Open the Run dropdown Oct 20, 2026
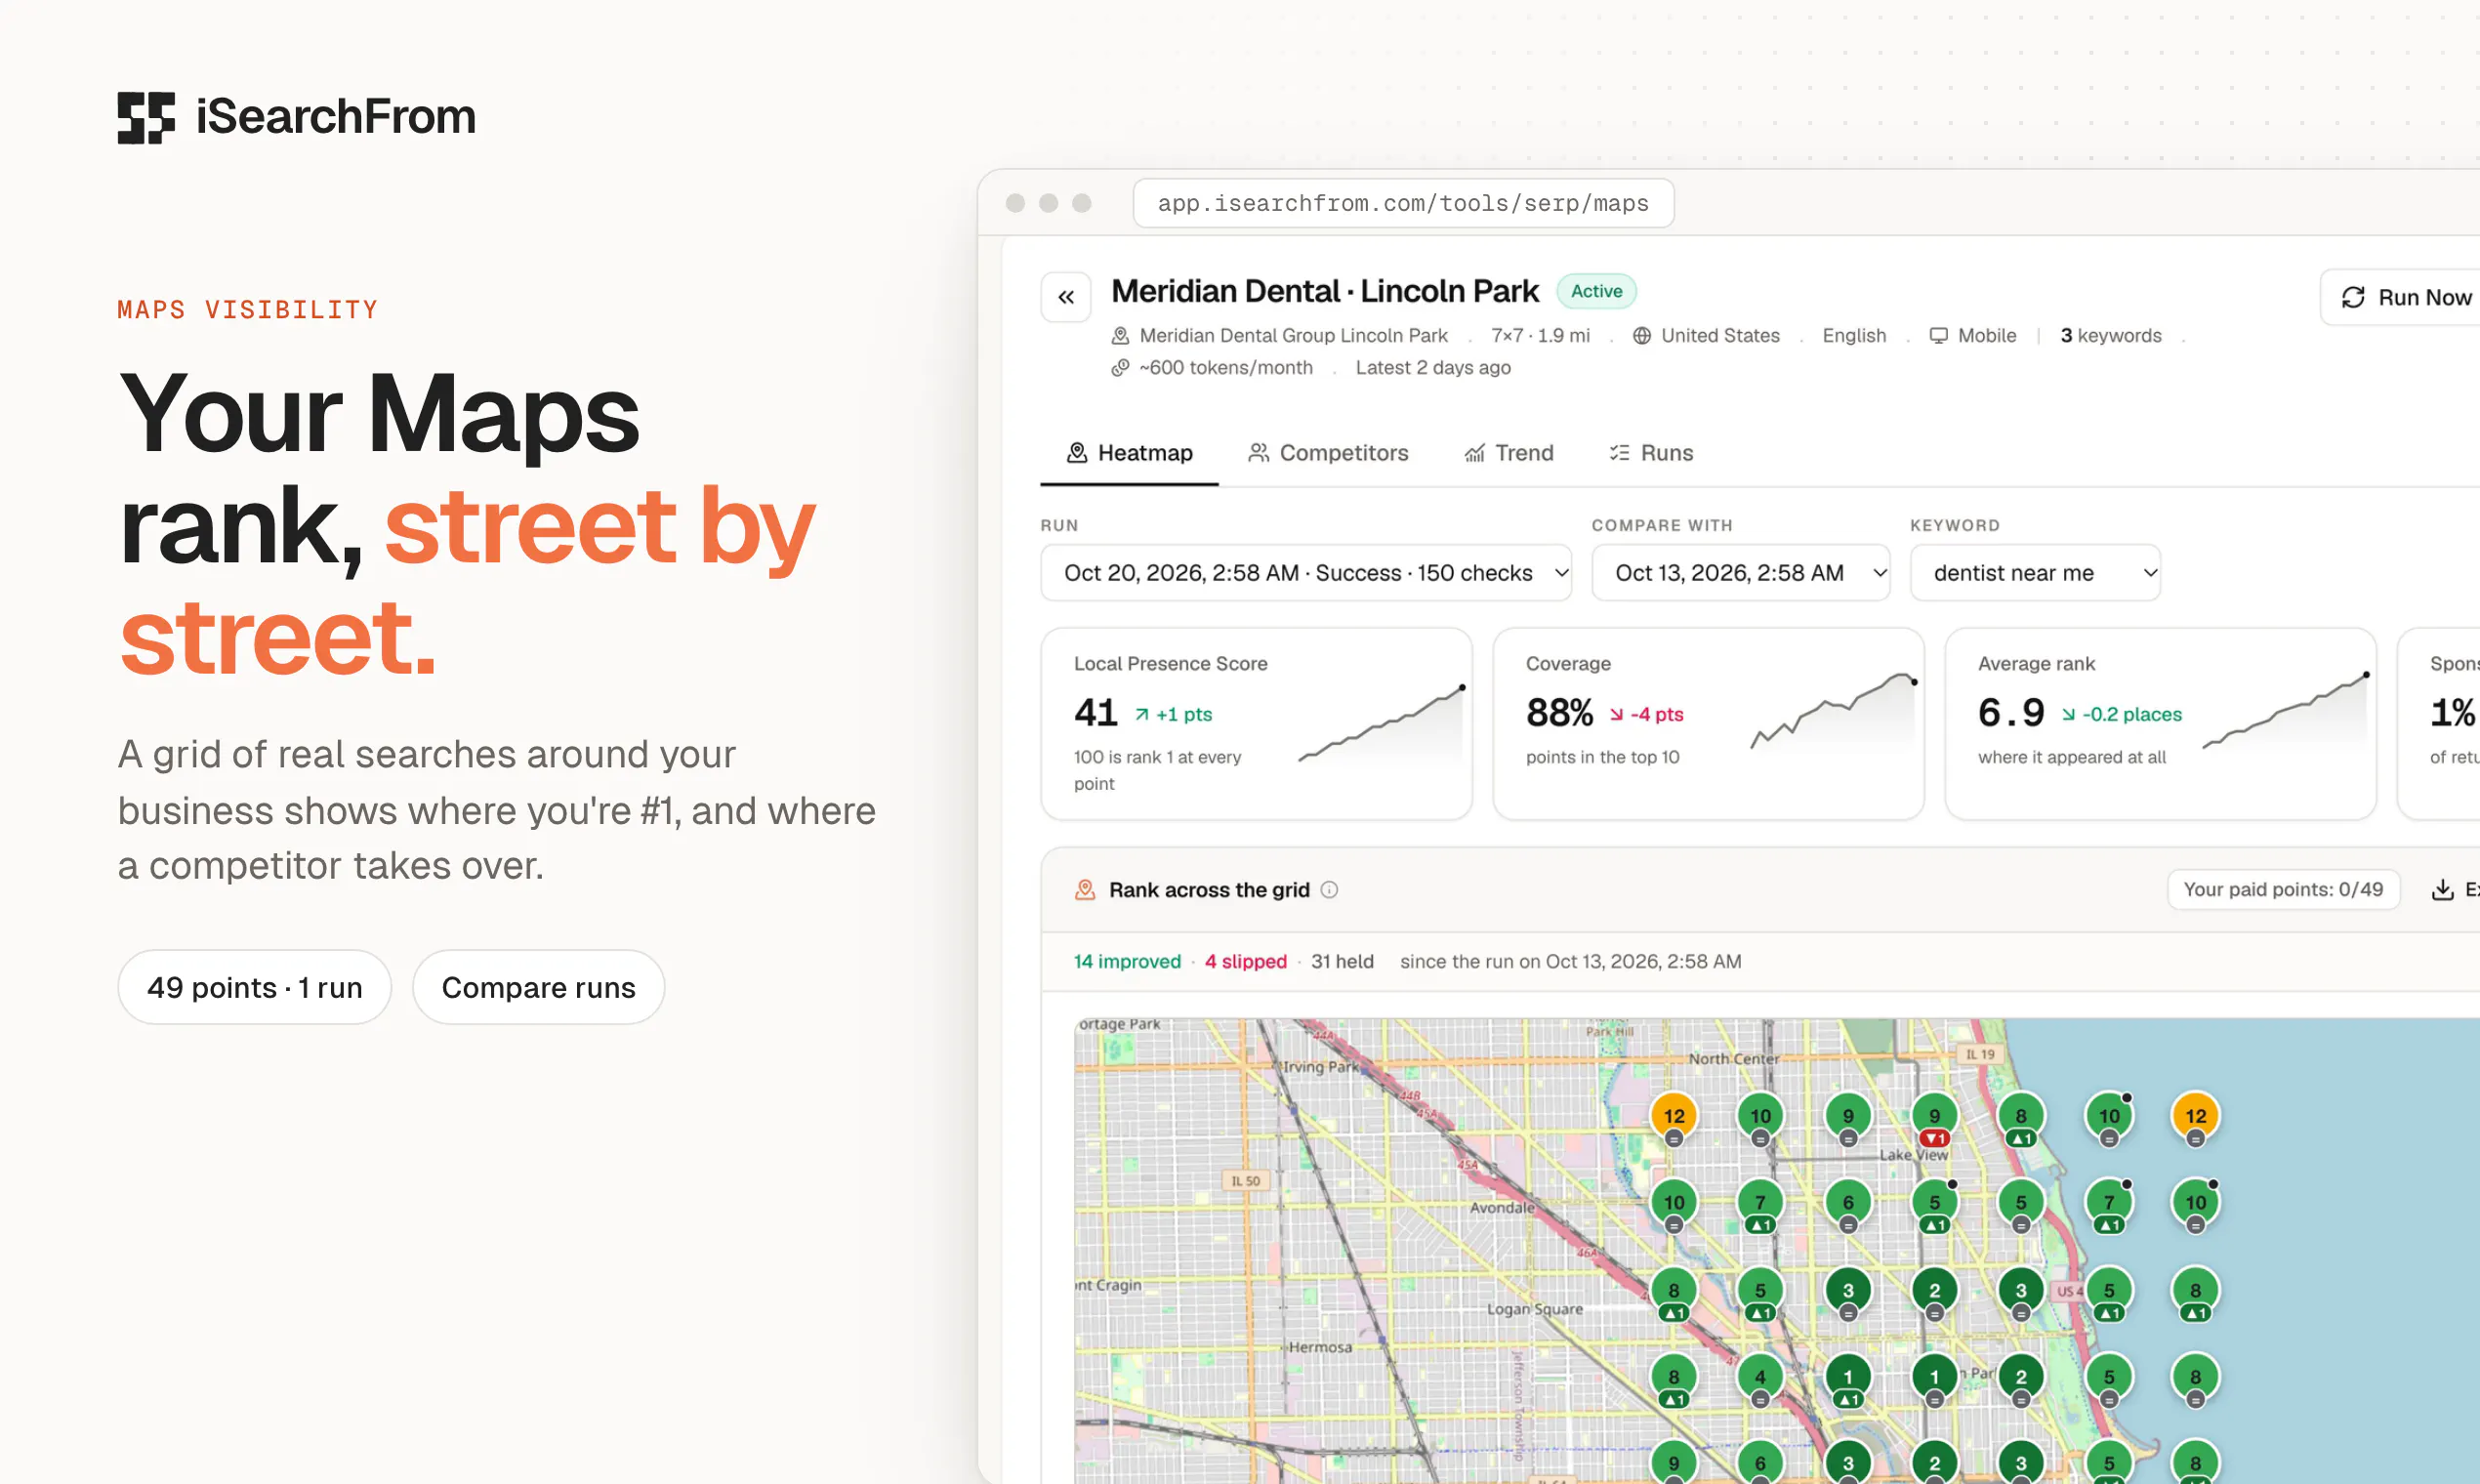 (1306, 573)
